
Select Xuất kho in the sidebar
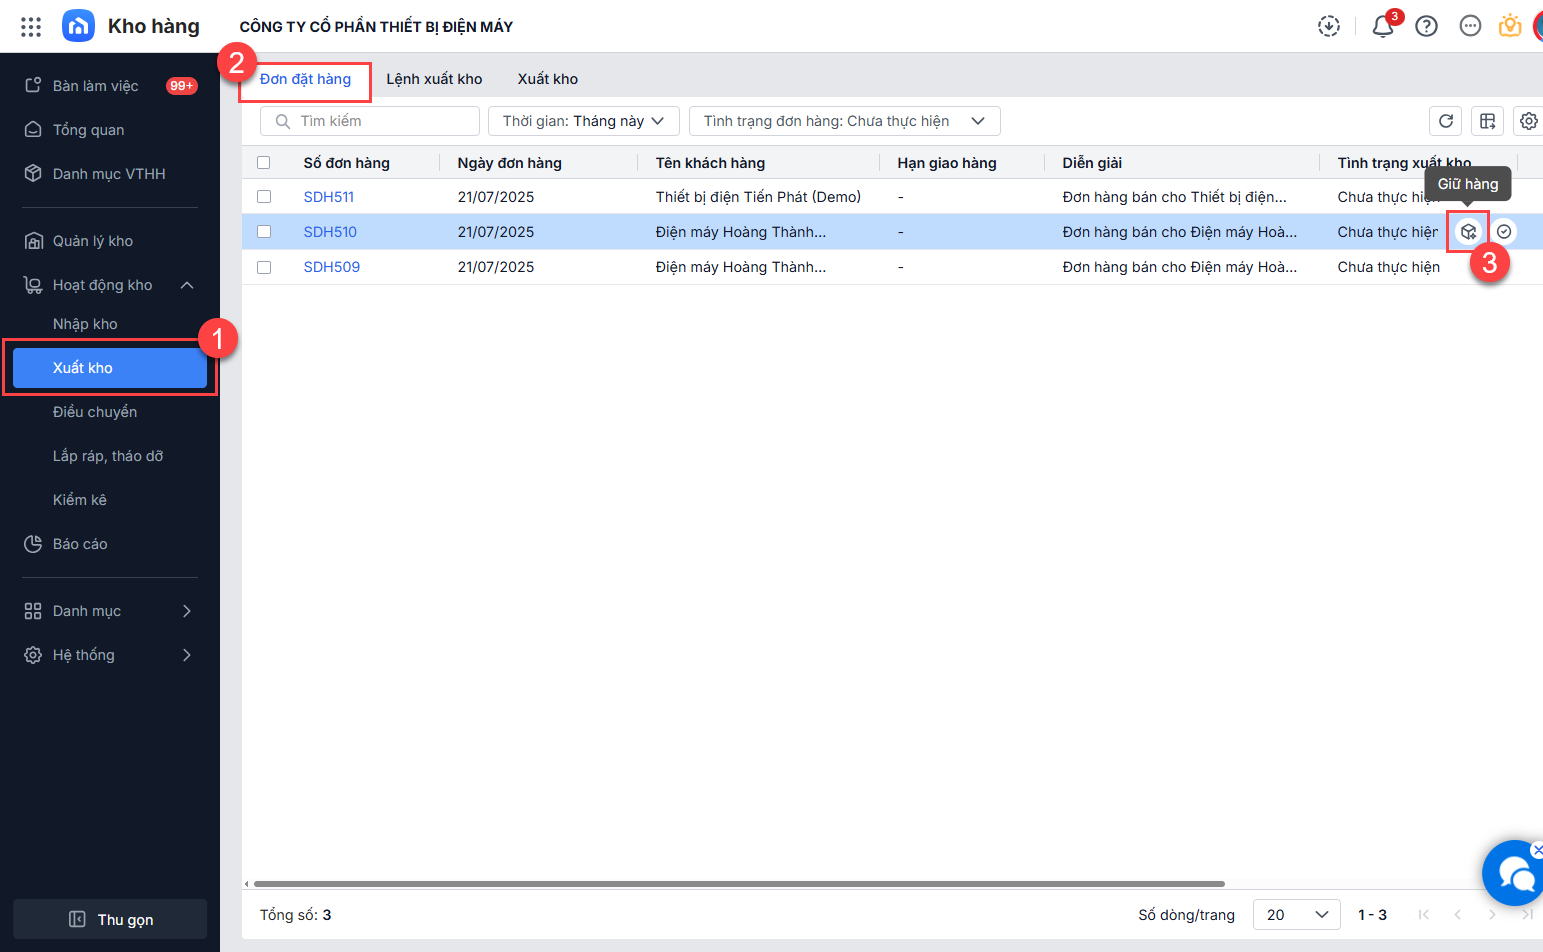point(110,368)
